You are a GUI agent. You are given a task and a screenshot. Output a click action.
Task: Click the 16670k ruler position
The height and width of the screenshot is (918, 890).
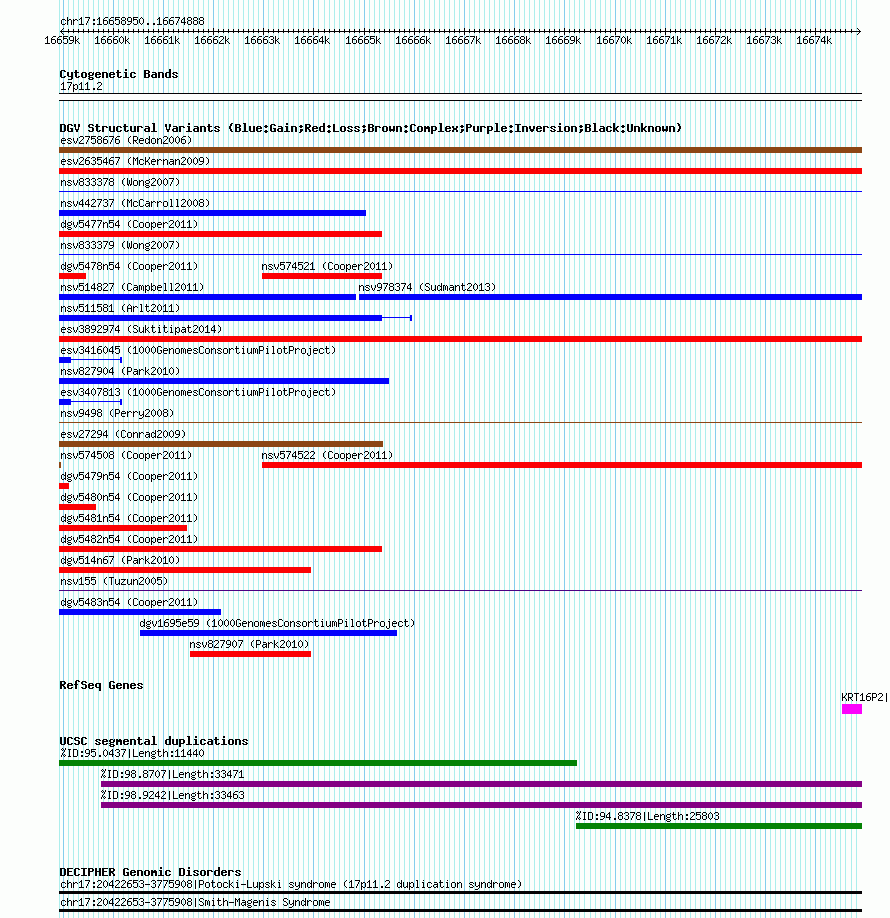[x=614, y=40]
